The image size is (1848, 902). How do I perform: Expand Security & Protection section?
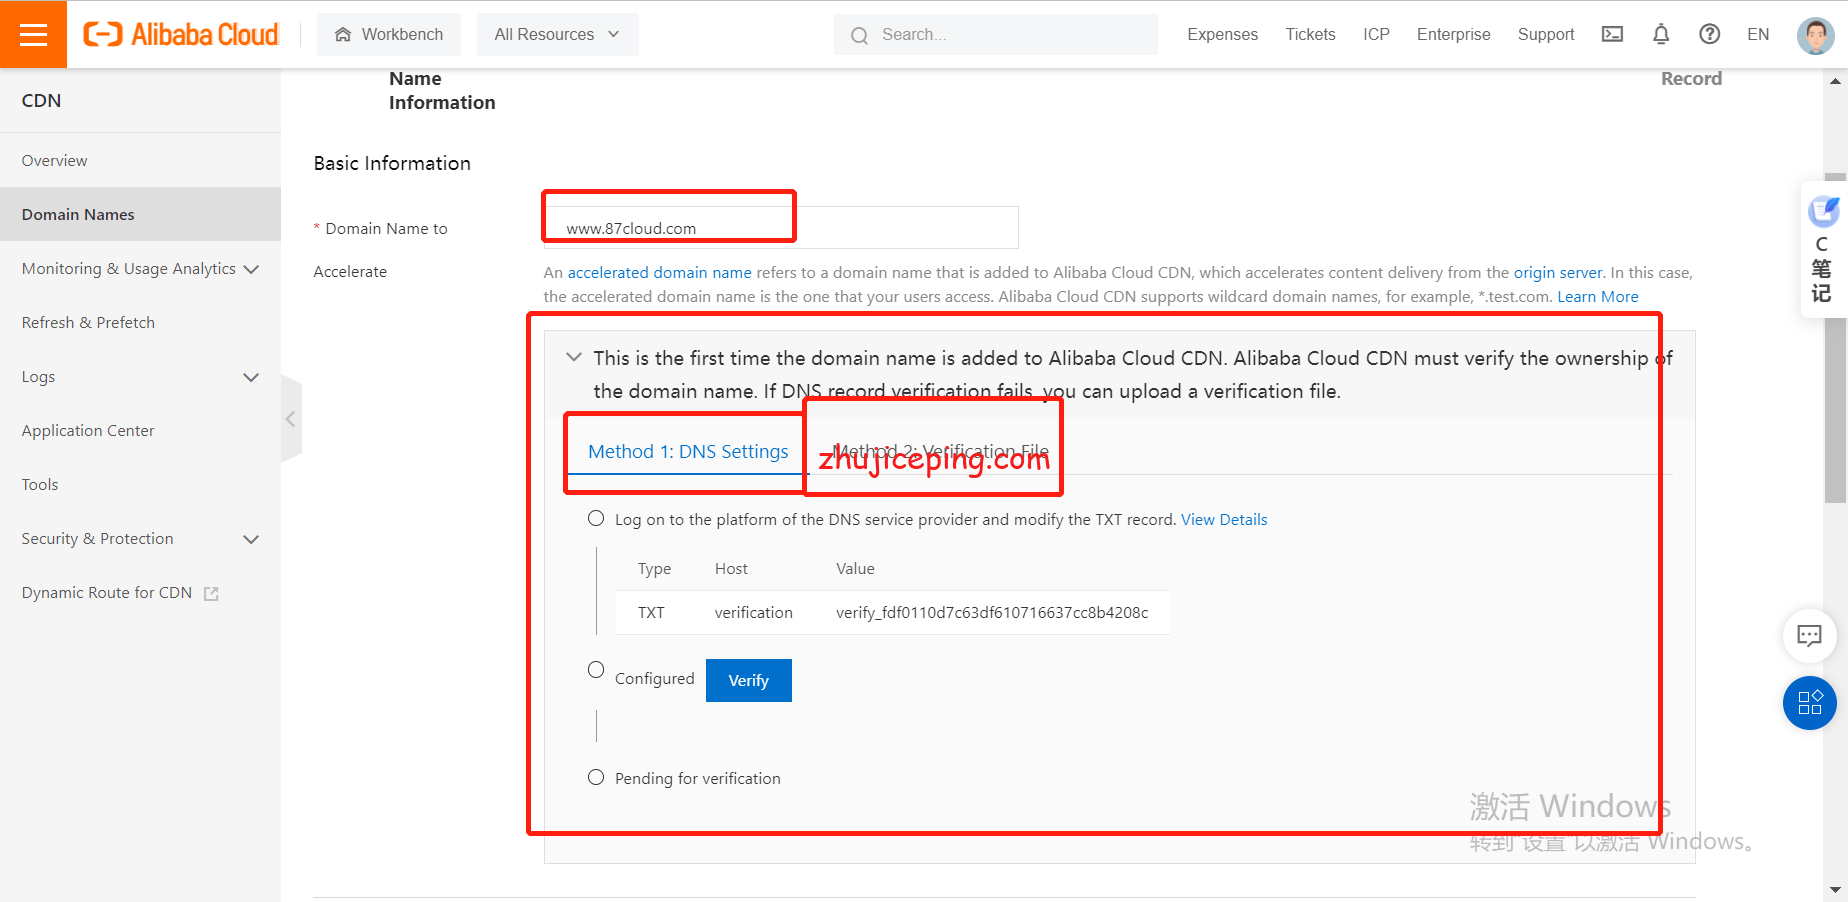click(x=140, y=539)
